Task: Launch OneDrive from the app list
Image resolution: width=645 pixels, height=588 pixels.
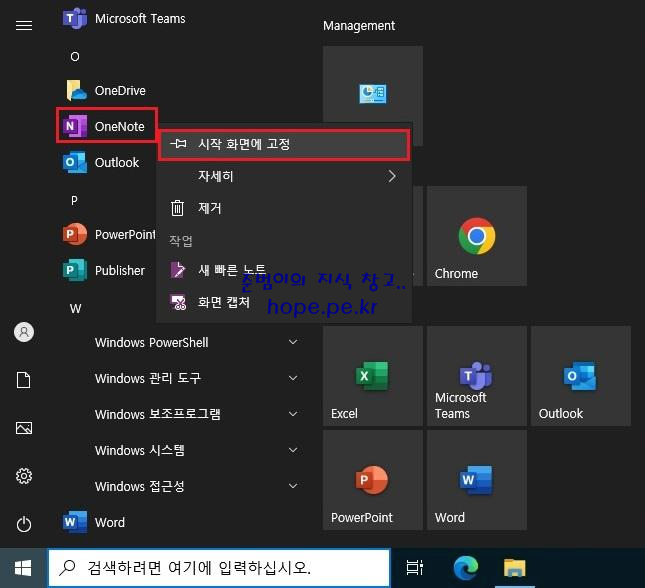Action: pos(106,91)
